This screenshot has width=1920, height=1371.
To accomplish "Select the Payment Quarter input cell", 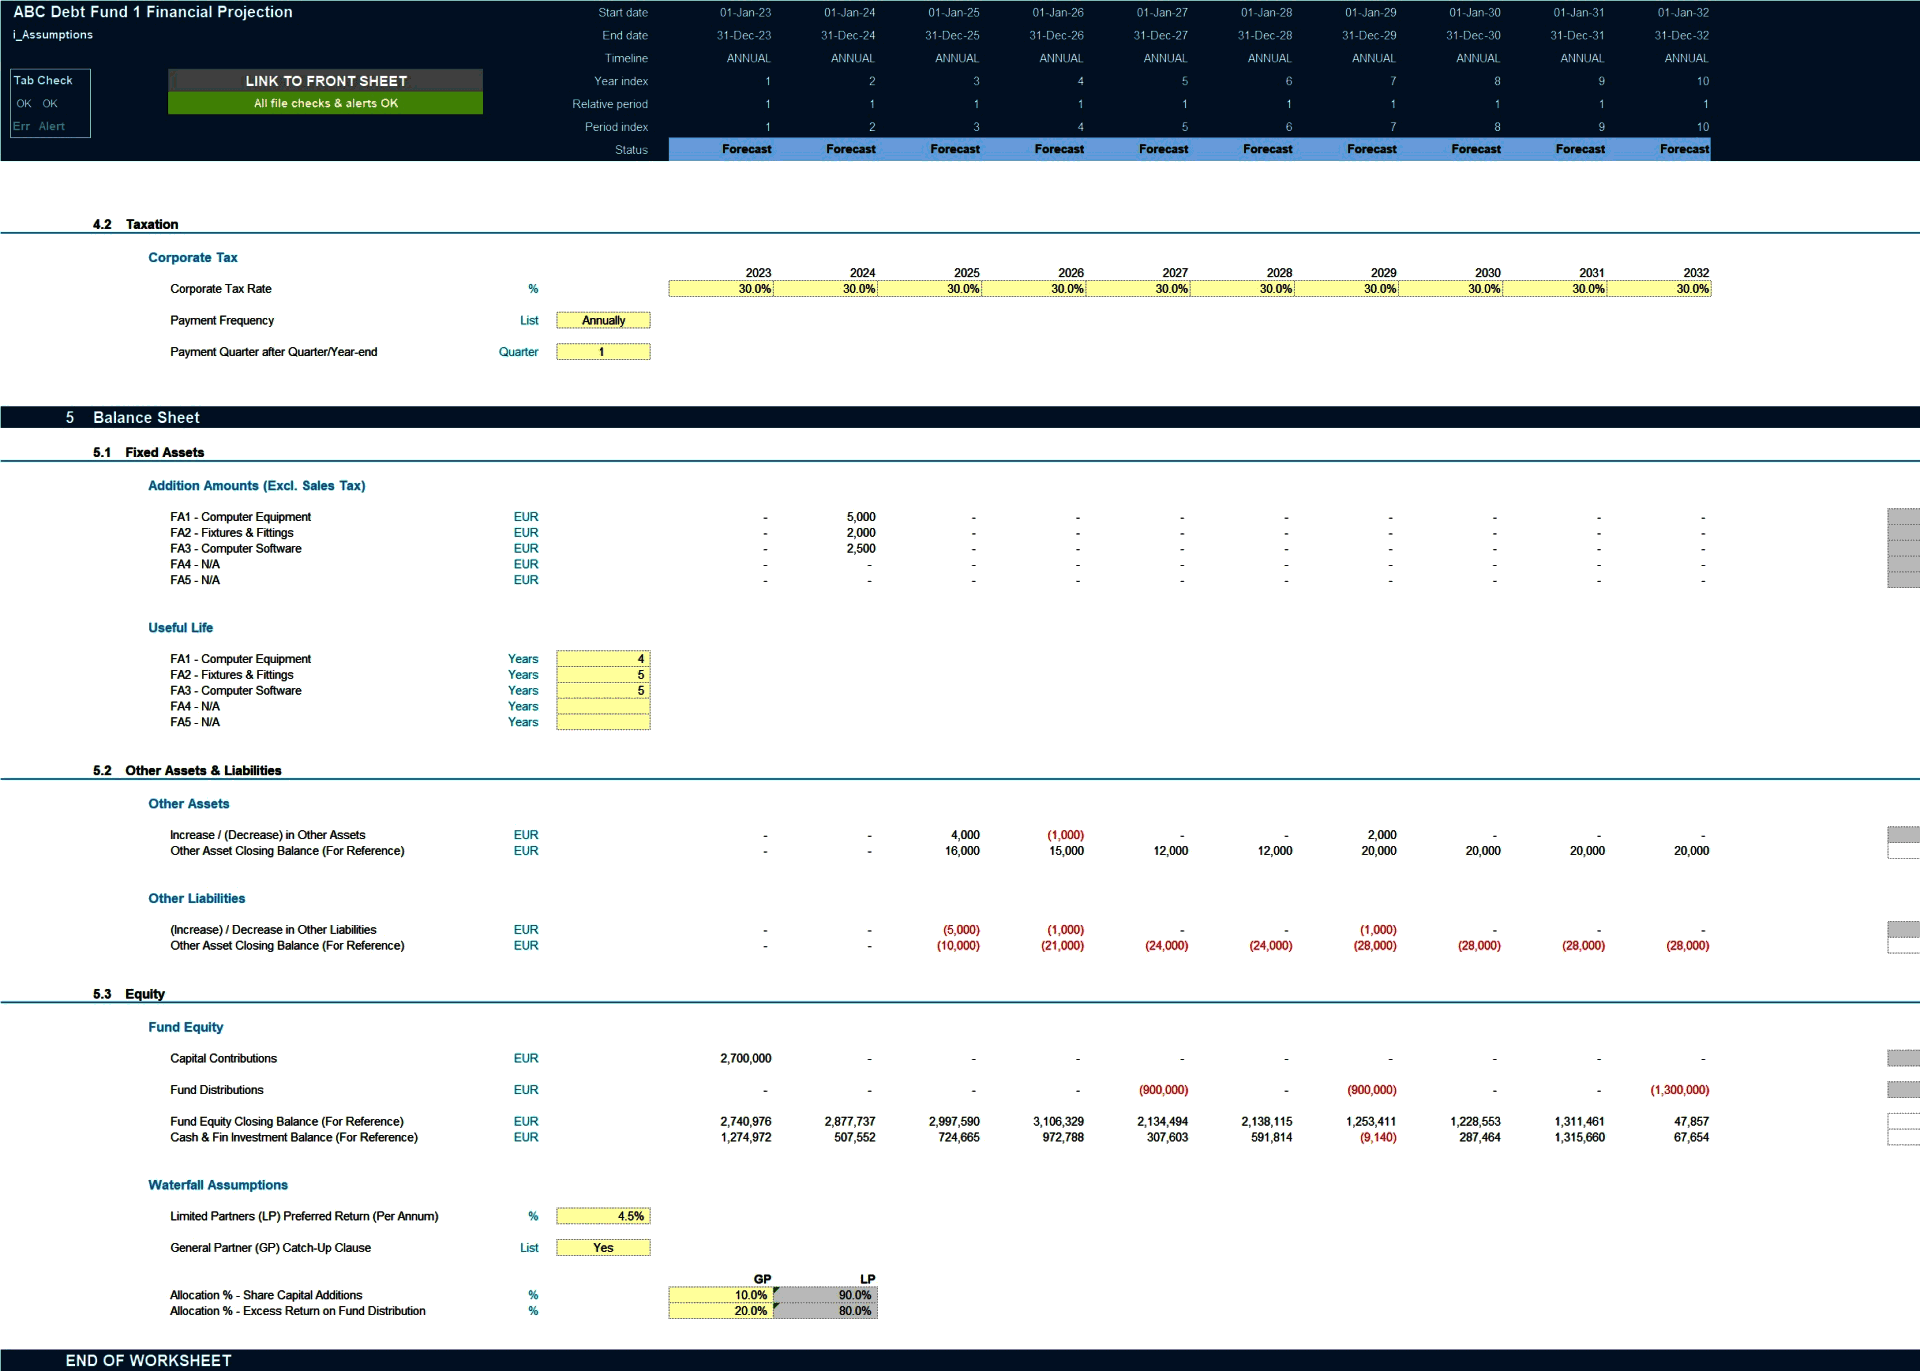I will point(603,351).
